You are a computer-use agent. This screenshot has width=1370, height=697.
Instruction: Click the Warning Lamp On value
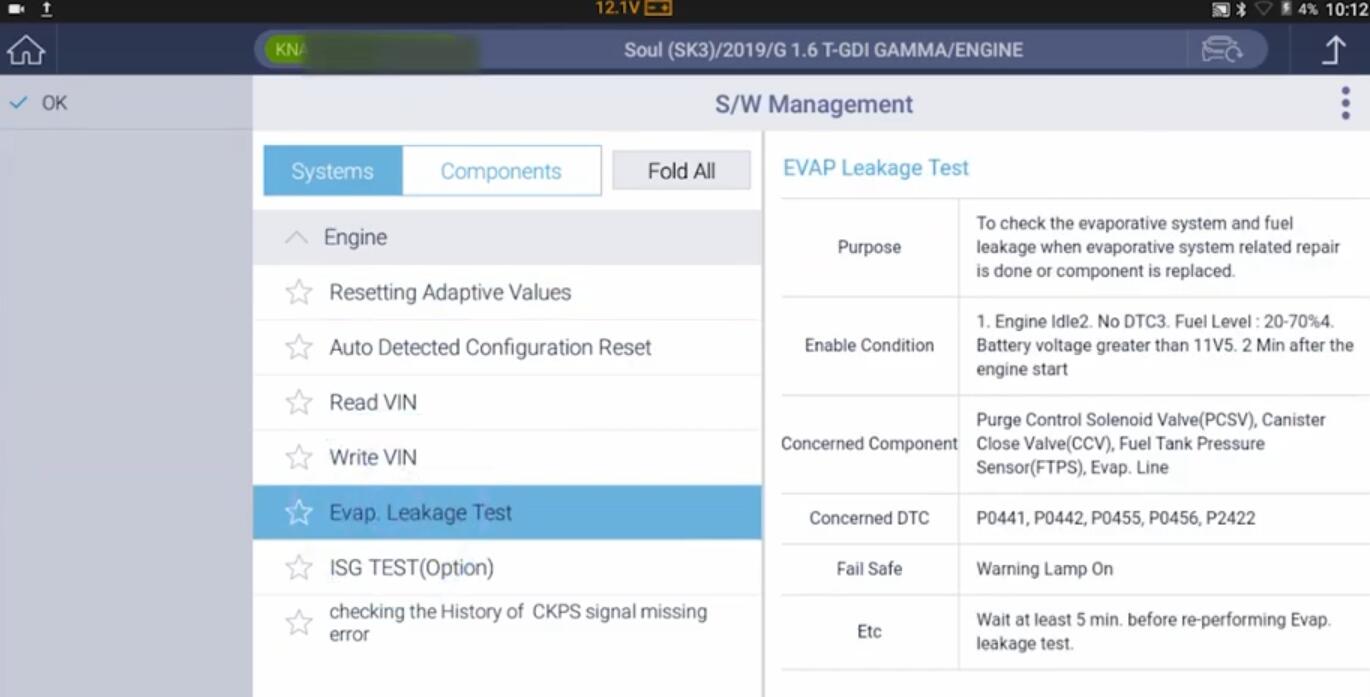click(x=1044, y=568)
